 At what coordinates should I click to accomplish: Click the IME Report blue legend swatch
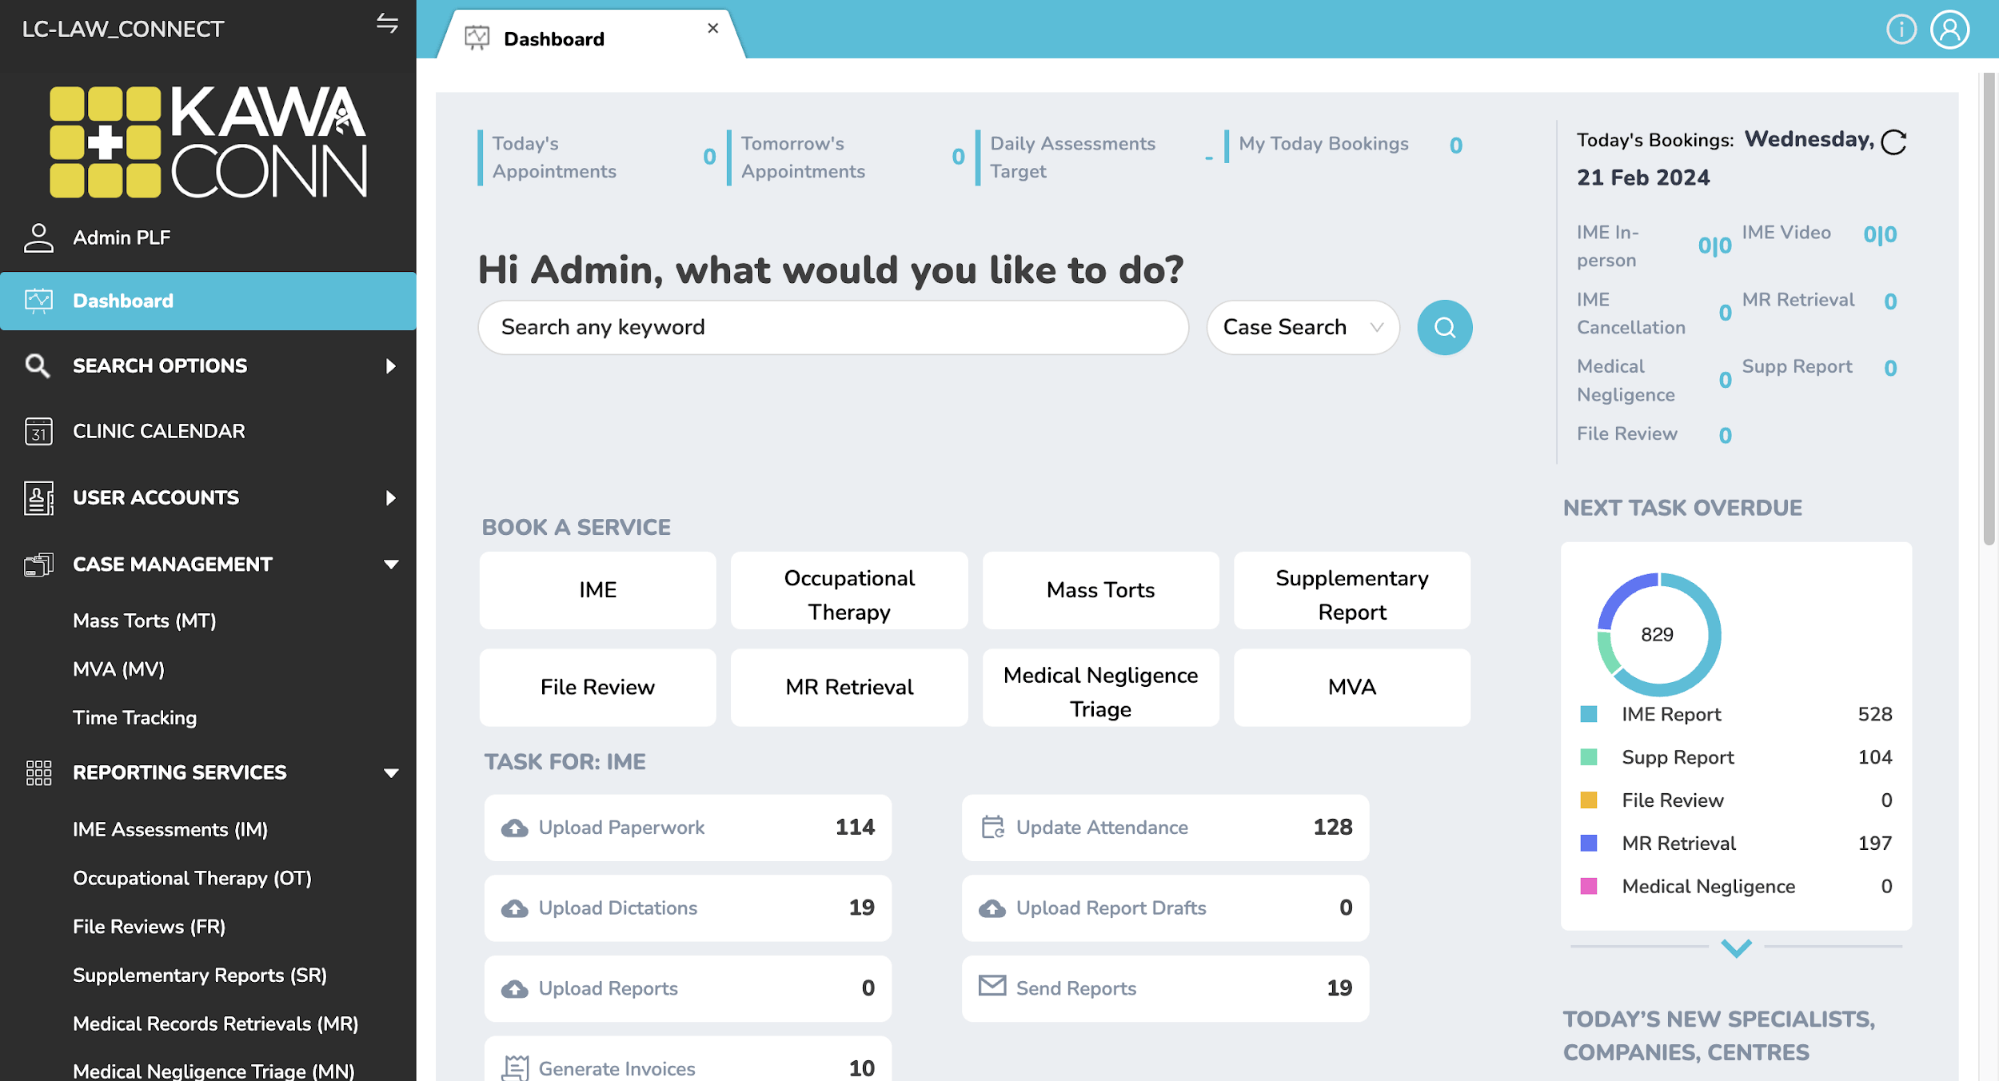pyautogui.click(x=1588, y=714)
